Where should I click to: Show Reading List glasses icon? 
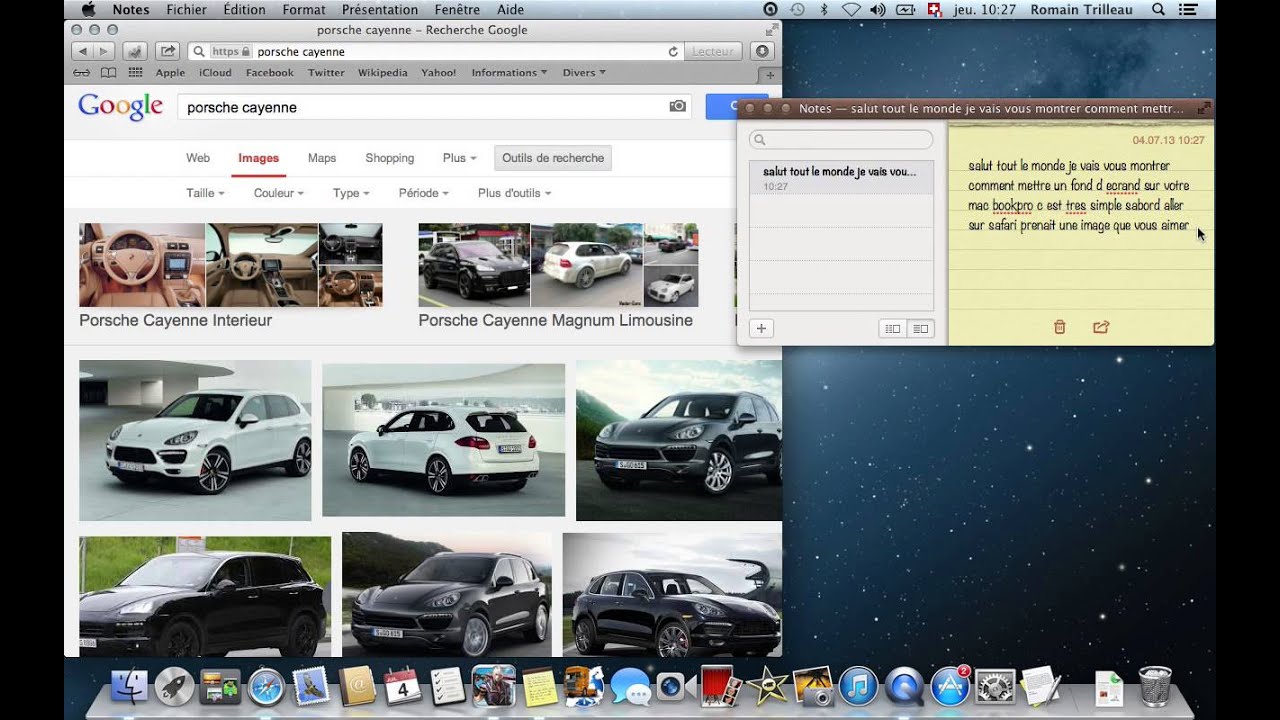click(82, 73)
